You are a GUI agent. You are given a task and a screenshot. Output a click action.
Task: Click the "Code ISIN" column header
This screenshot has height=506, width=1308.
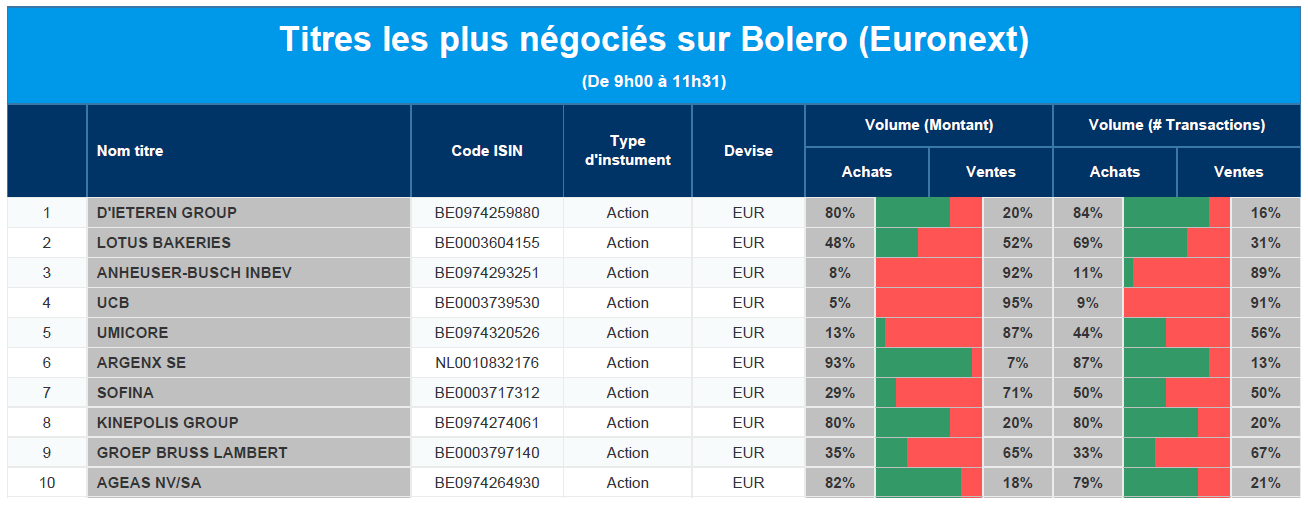click(x=487, y=151)
